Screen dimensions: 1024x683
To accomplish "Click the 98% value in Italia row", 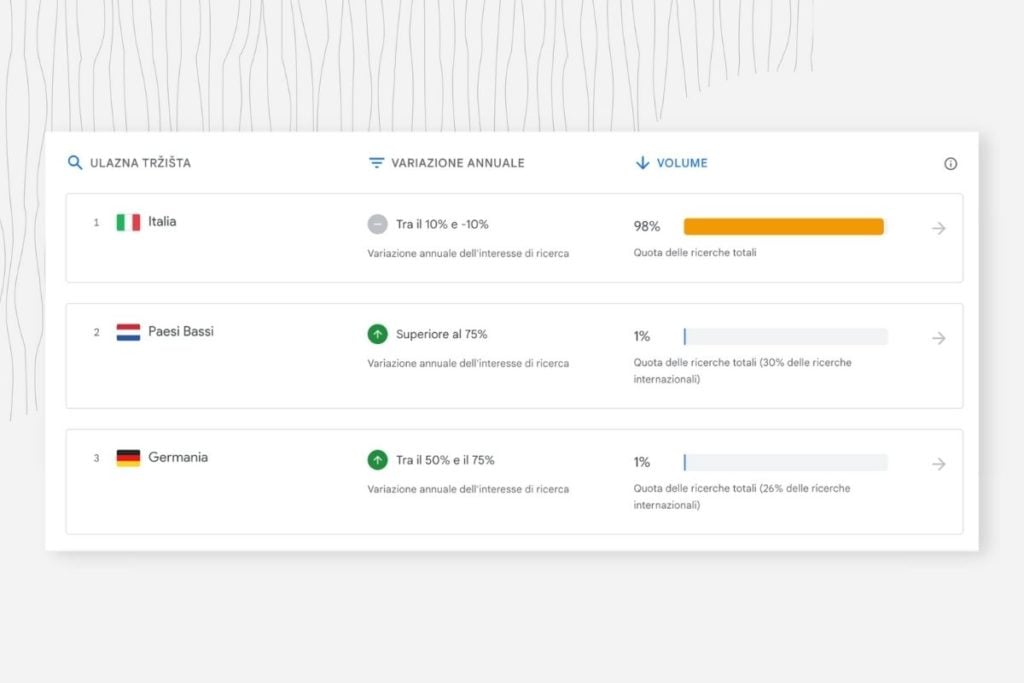I will pyautogui.click(x=647, y=226).
